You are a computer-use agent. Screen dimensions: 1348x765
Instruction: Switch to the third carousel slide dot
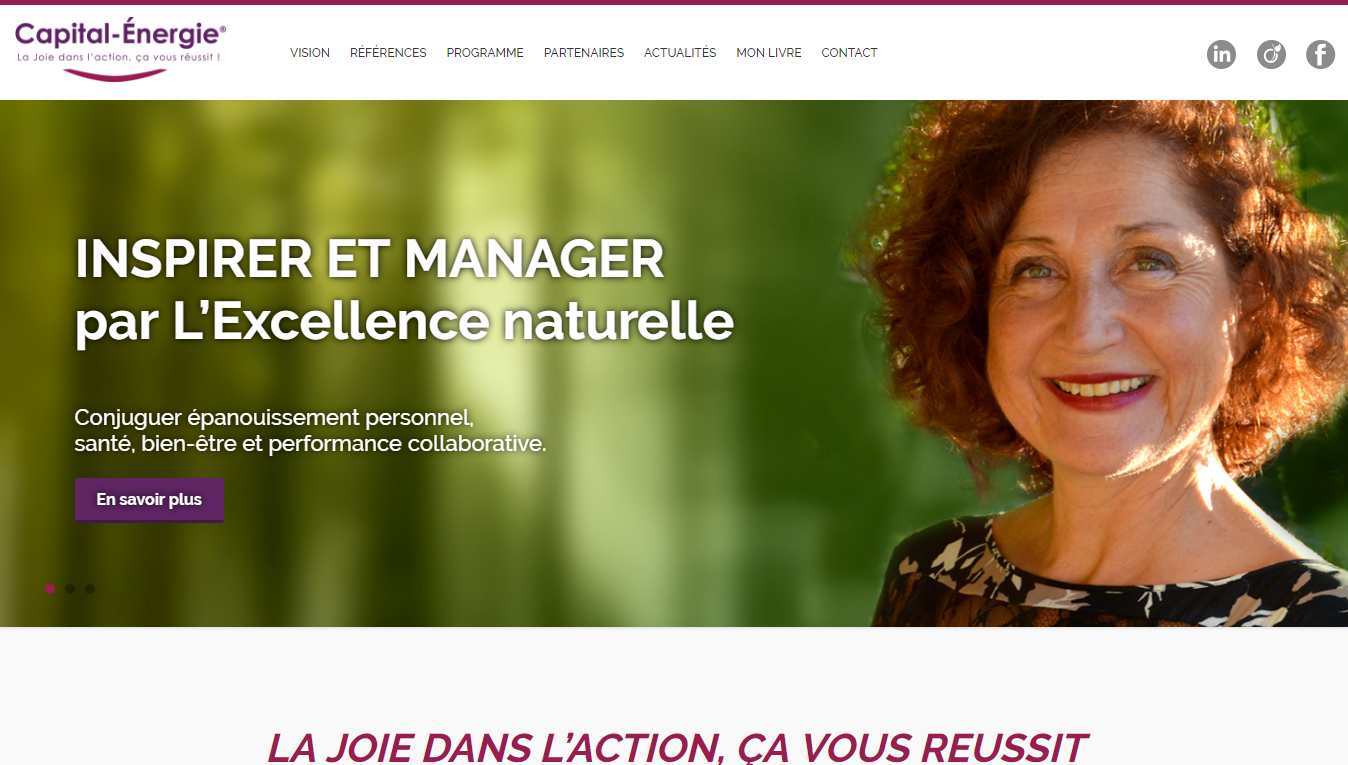(x=90, y=589)
